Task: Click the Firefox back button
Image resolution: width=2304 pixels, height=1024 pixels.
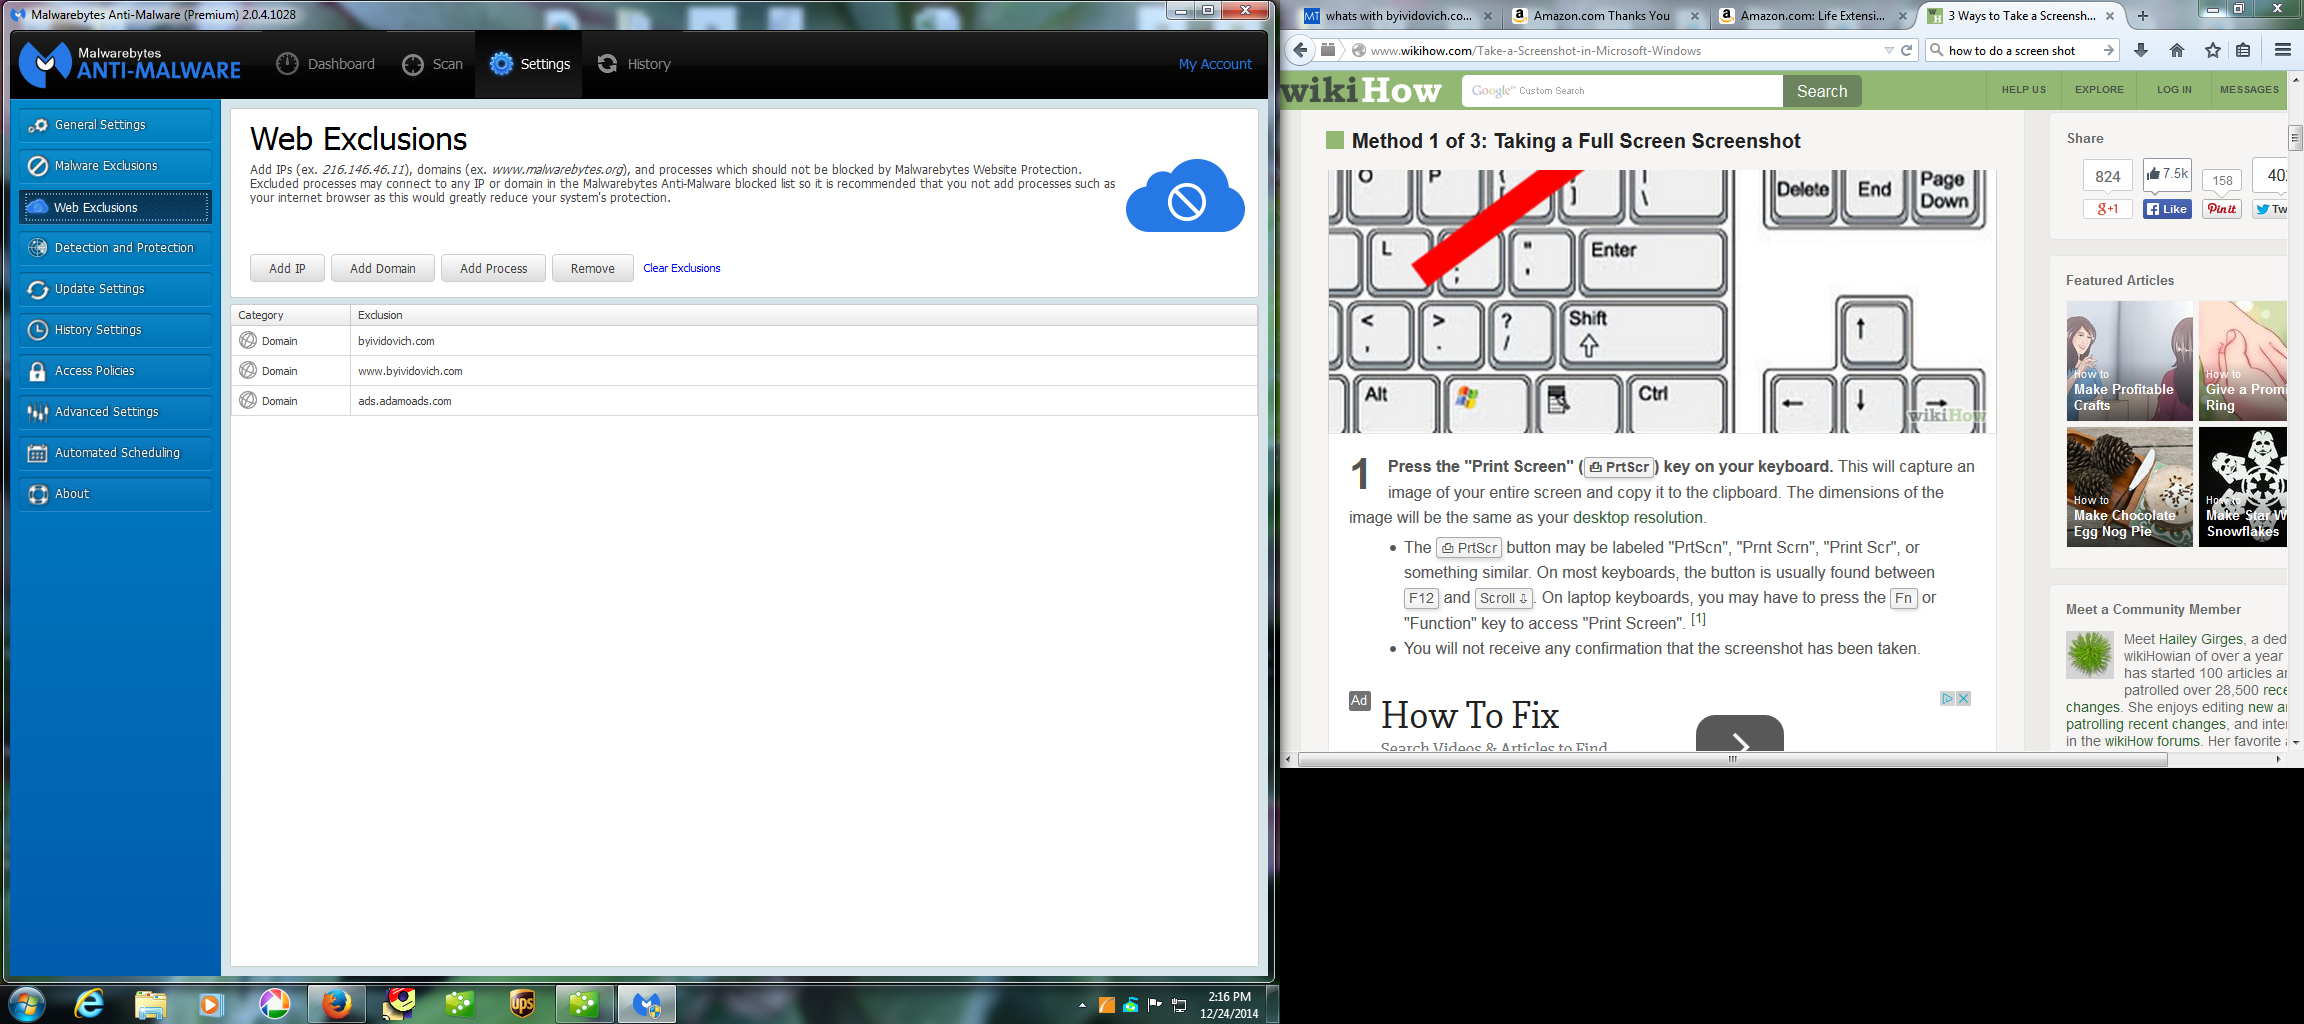Action: pyautogui.click(x=1300, y=50)
